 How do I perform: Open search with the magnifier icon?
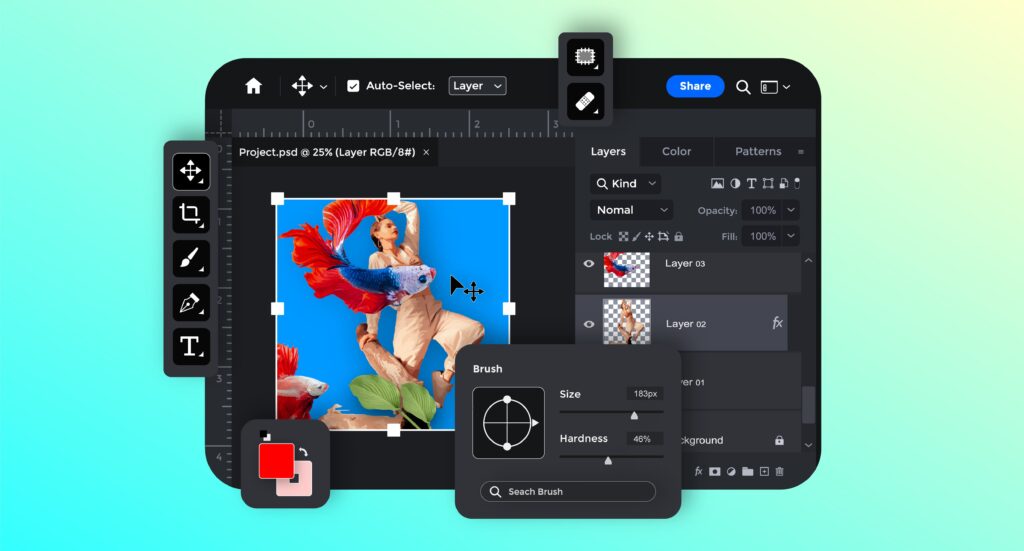click(x=743, y=87)
